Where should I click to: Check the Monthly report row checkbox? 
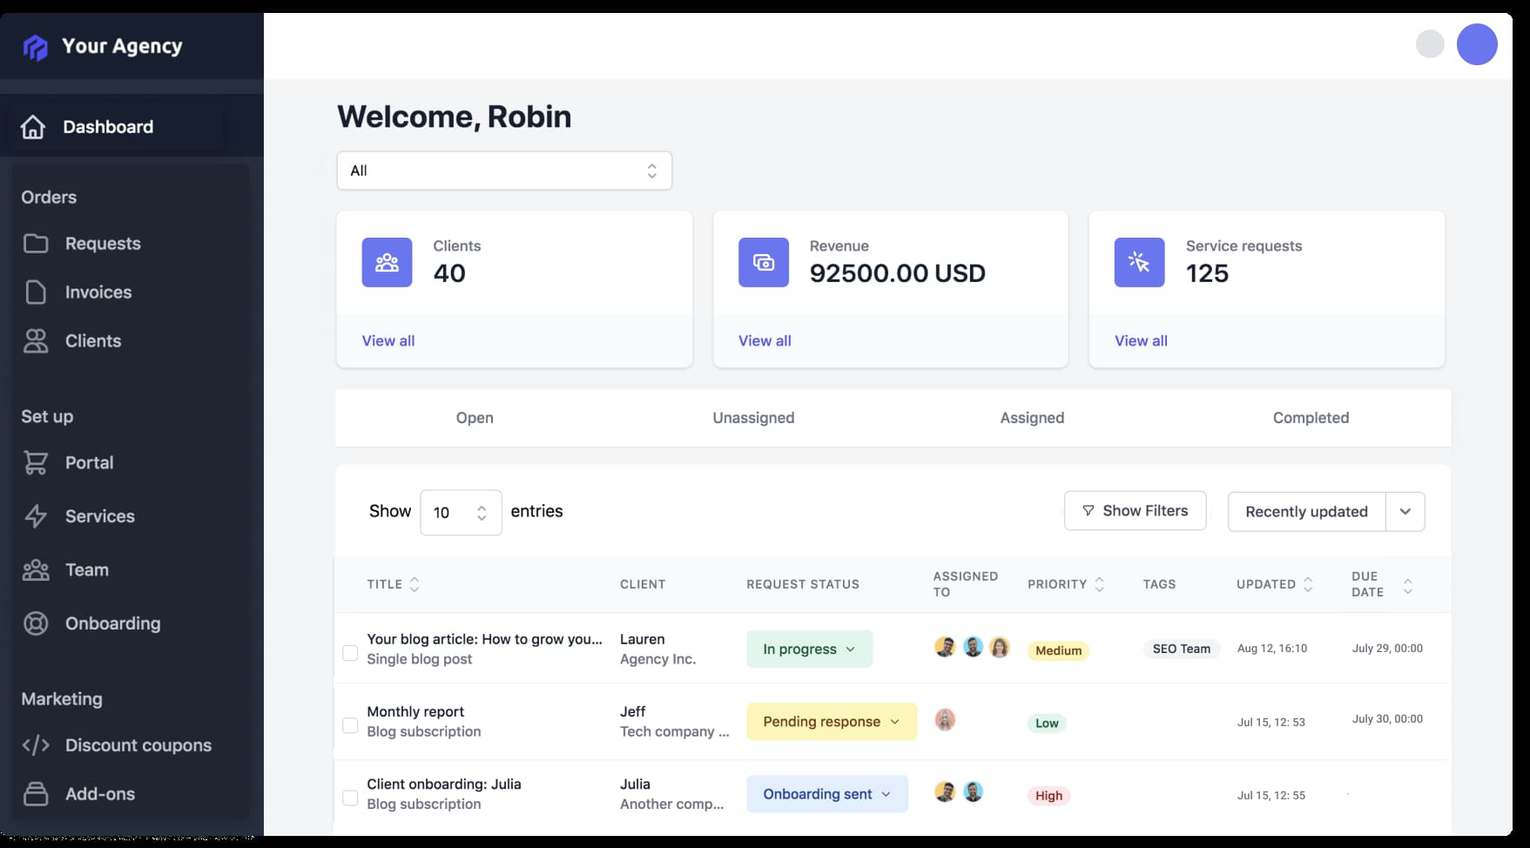[350, 725]
